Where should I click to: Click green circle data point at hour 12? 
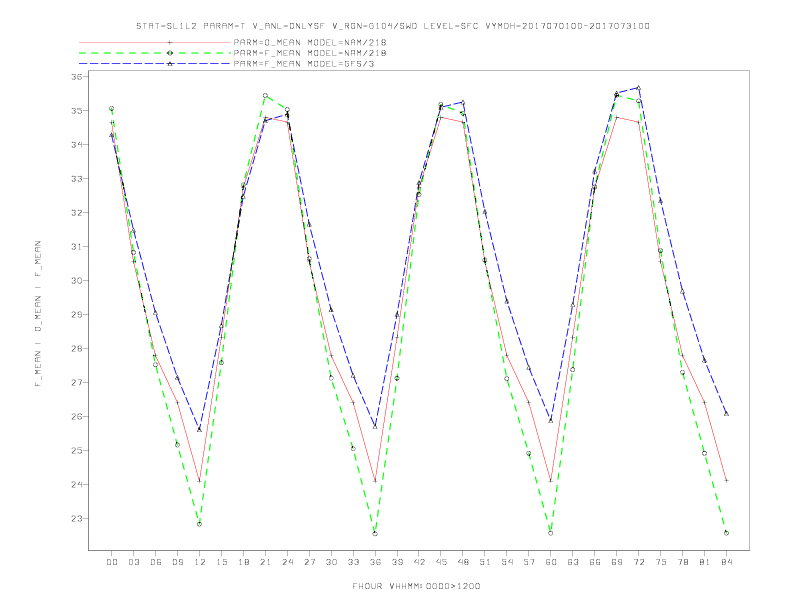tap(200, 524)
